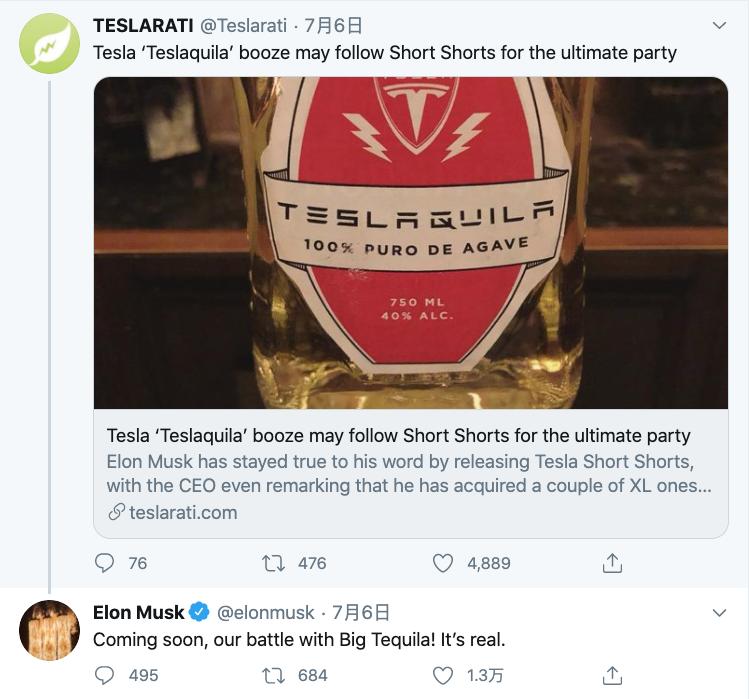Like the Teslarati tweet

(443, 563)
